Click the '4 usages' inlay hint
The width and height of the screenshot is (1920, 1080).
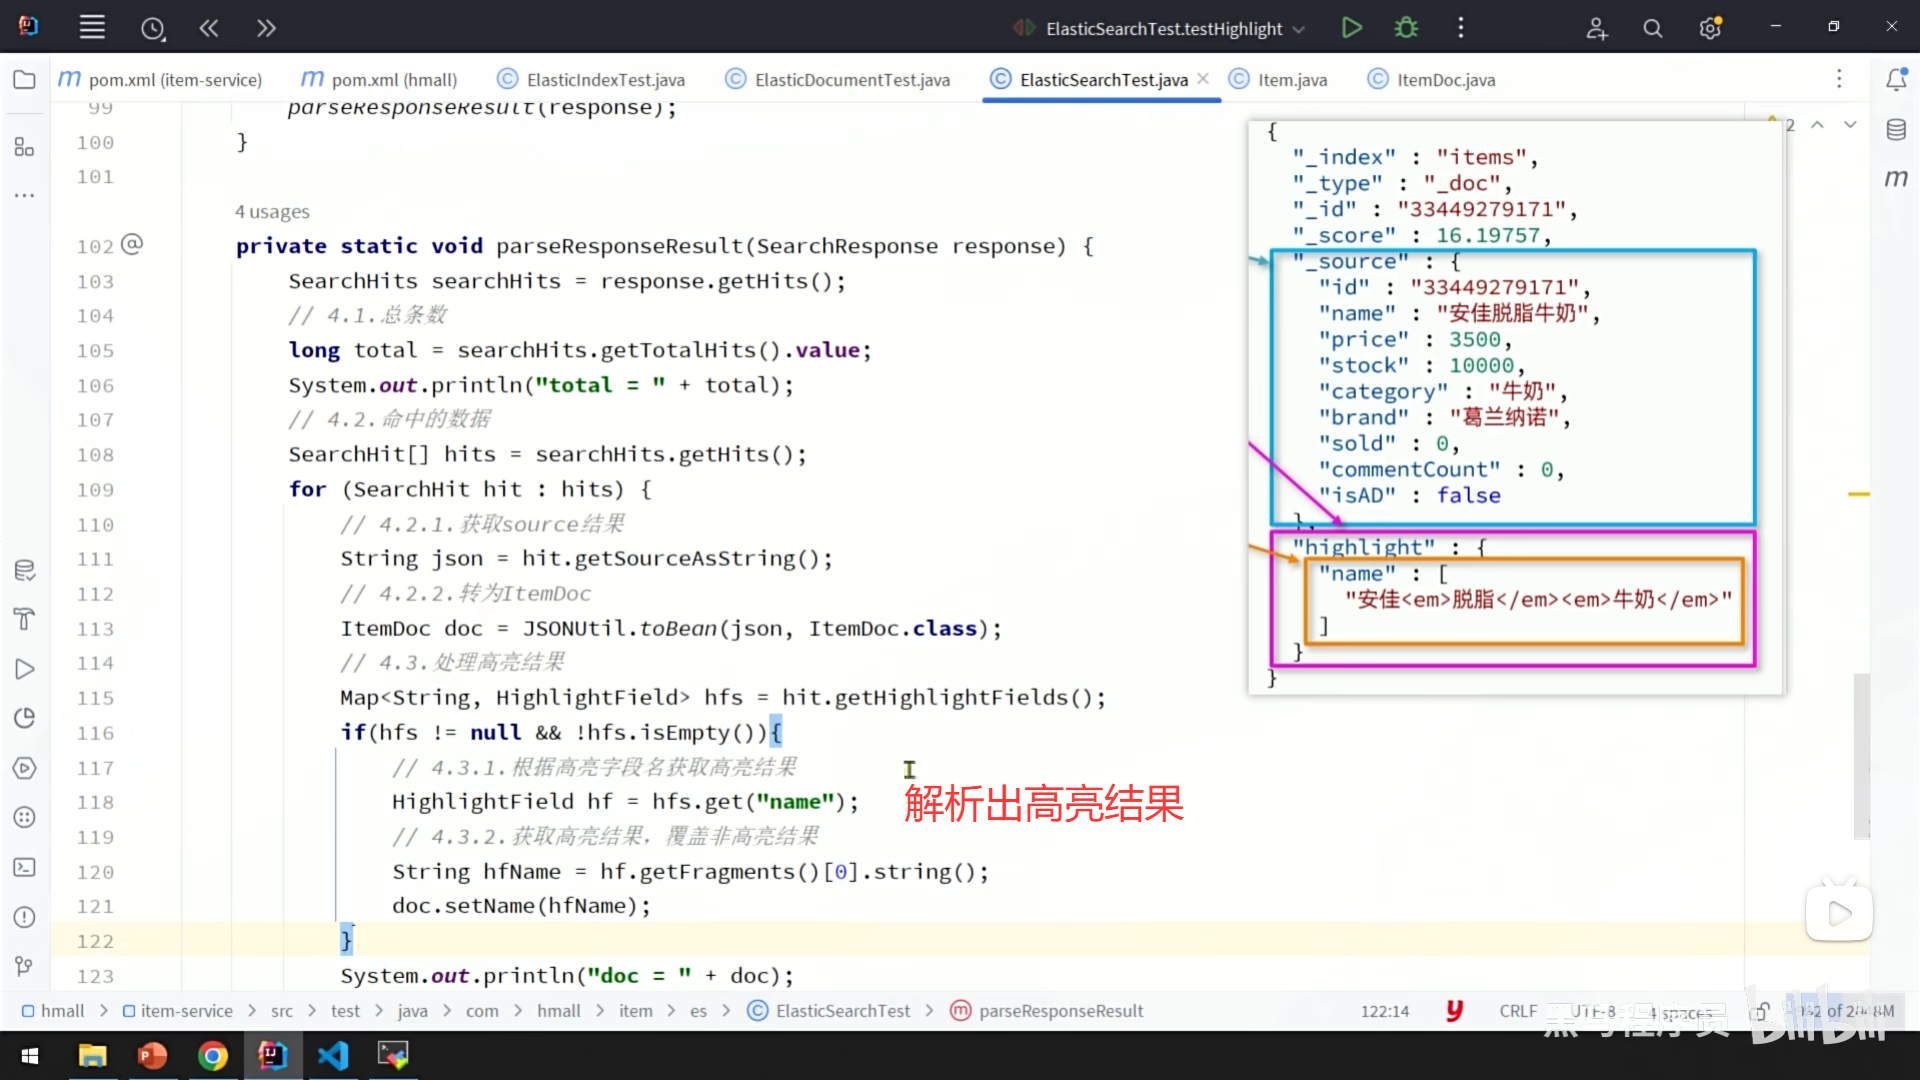(272, 212)
